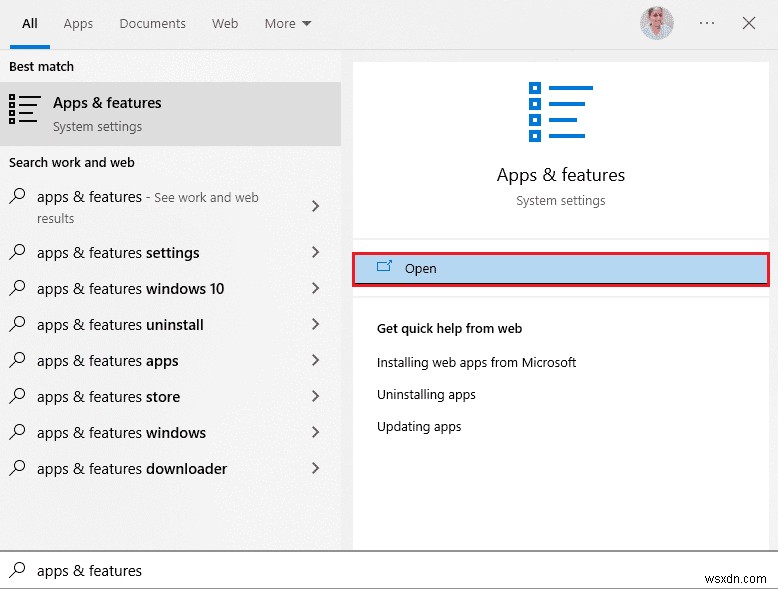Select 'apps & features windows' suggestion text
This screenshot has width=778, height=589.
[x=121, y=433]
